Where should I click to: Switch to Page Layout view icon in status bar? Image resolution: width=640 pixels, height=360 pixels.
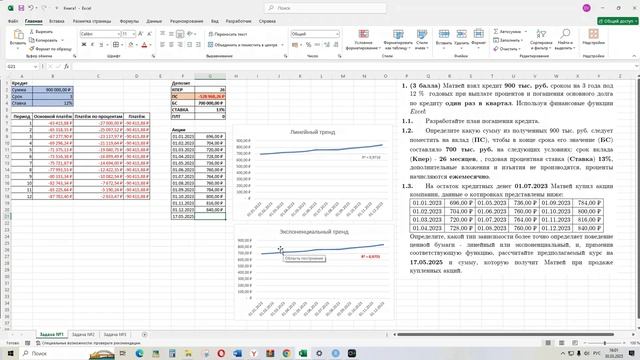coord(562,343)
